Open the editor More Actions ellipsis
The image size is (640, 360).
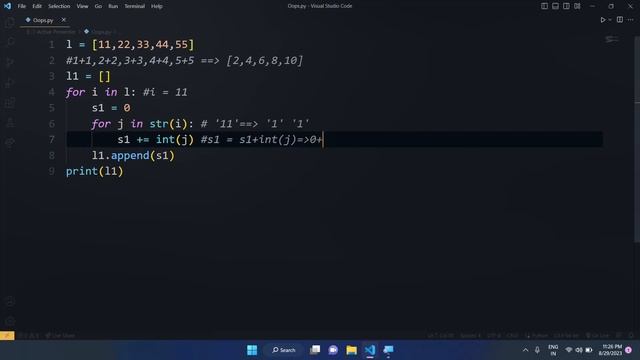tap(631, 20)
